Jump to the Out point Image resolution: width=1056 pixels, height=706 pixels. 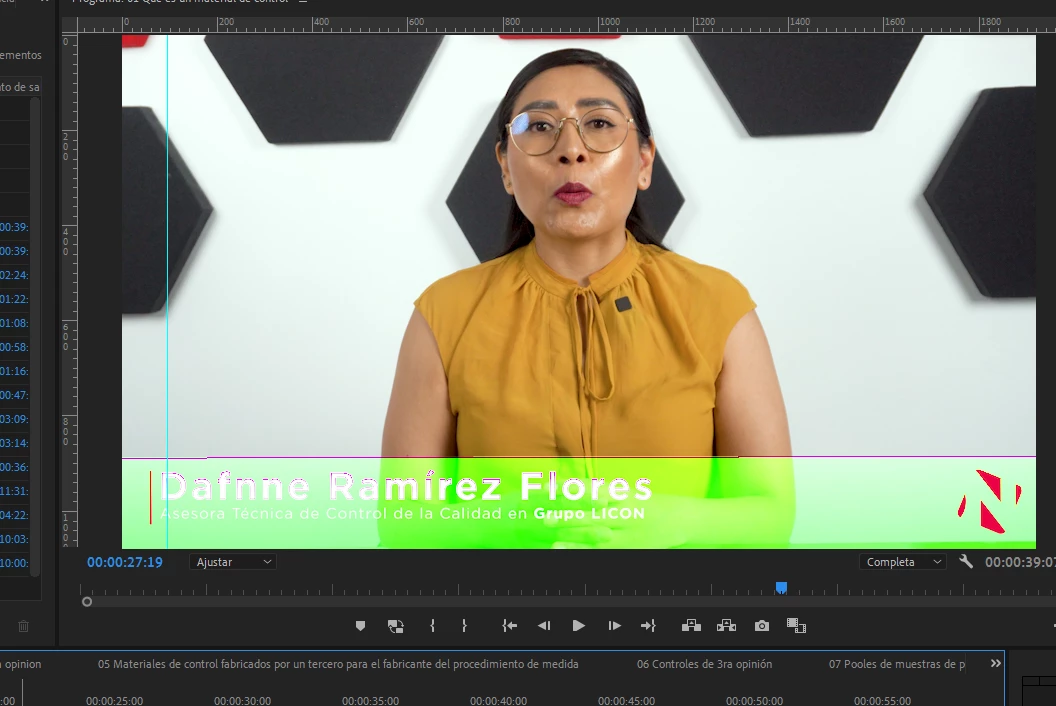coord(649,626)
